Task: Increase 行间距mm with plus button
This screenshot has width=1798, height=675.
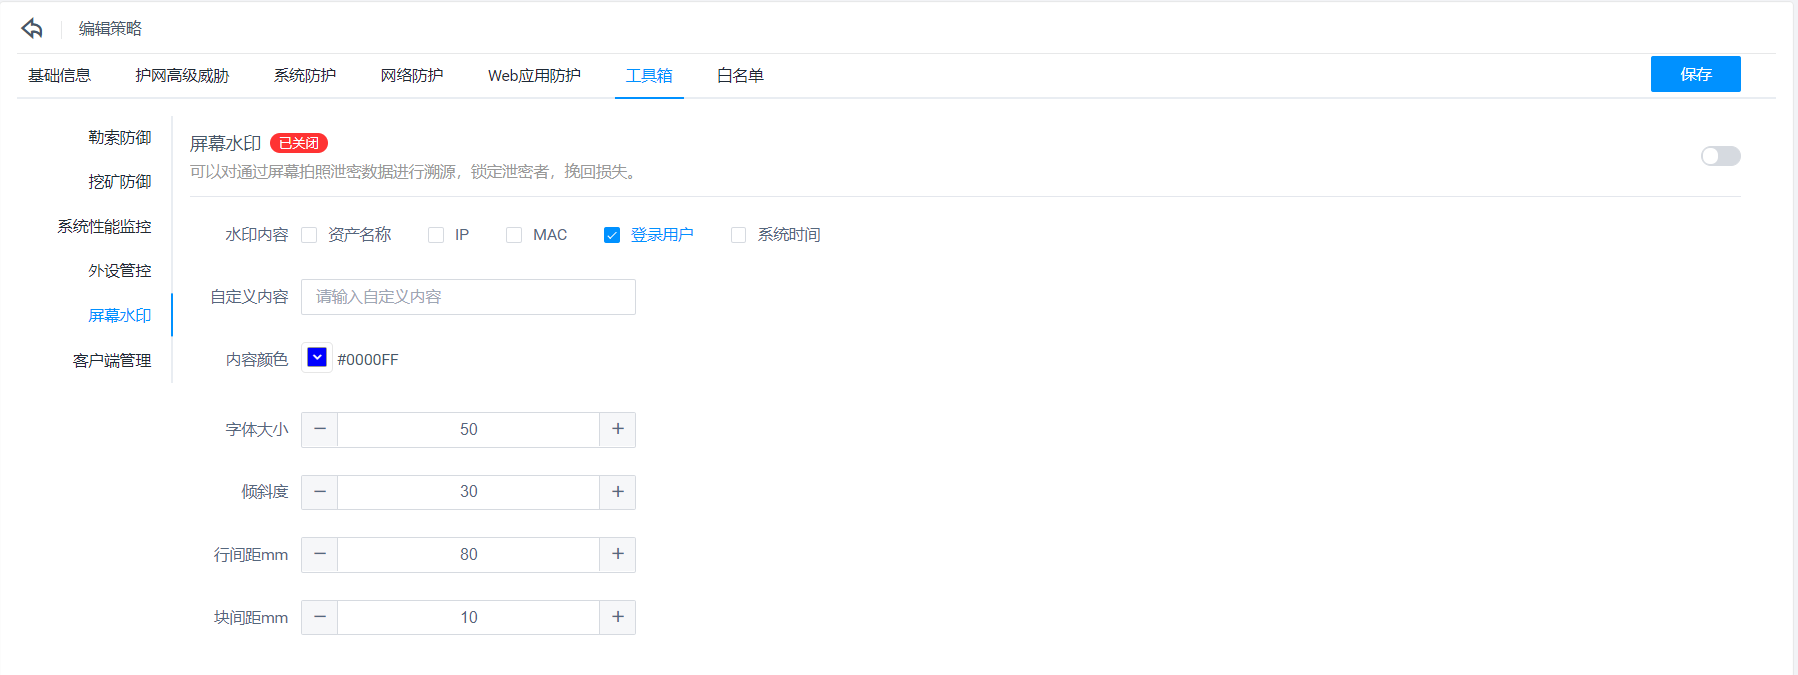Action: point(618,555)
